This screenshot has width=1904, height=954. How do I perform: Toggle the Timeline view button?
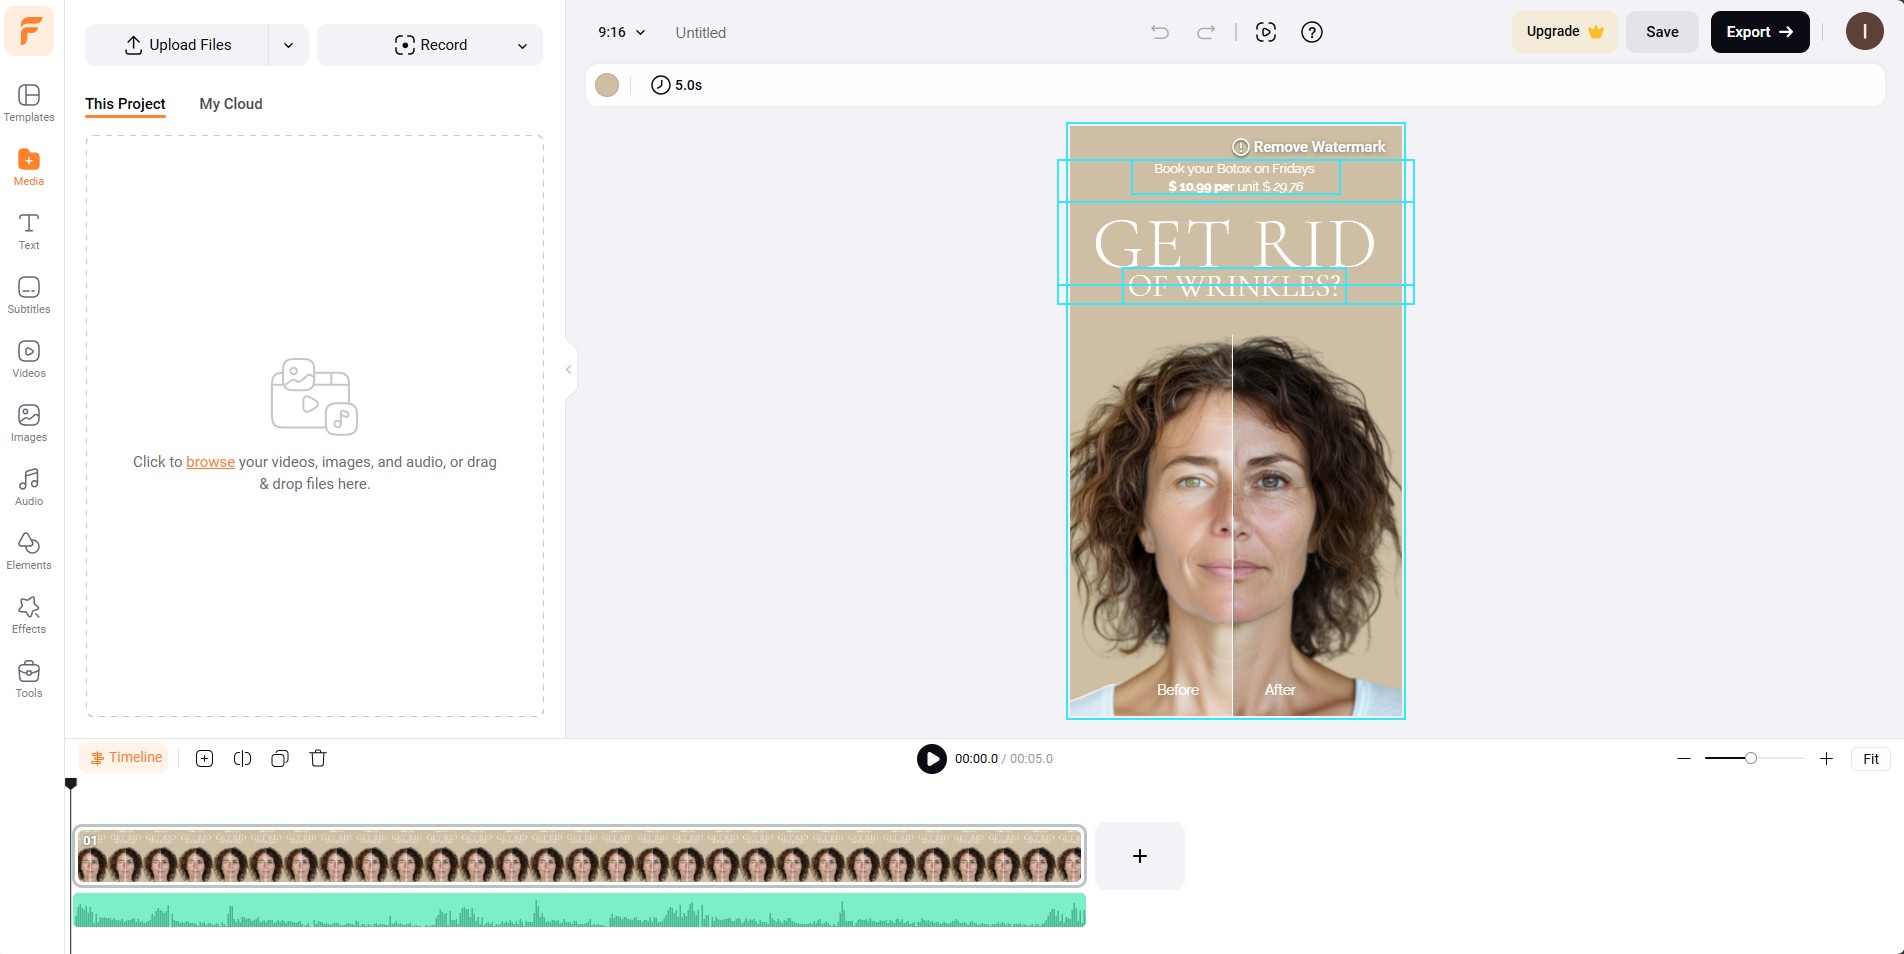point(125,758)
